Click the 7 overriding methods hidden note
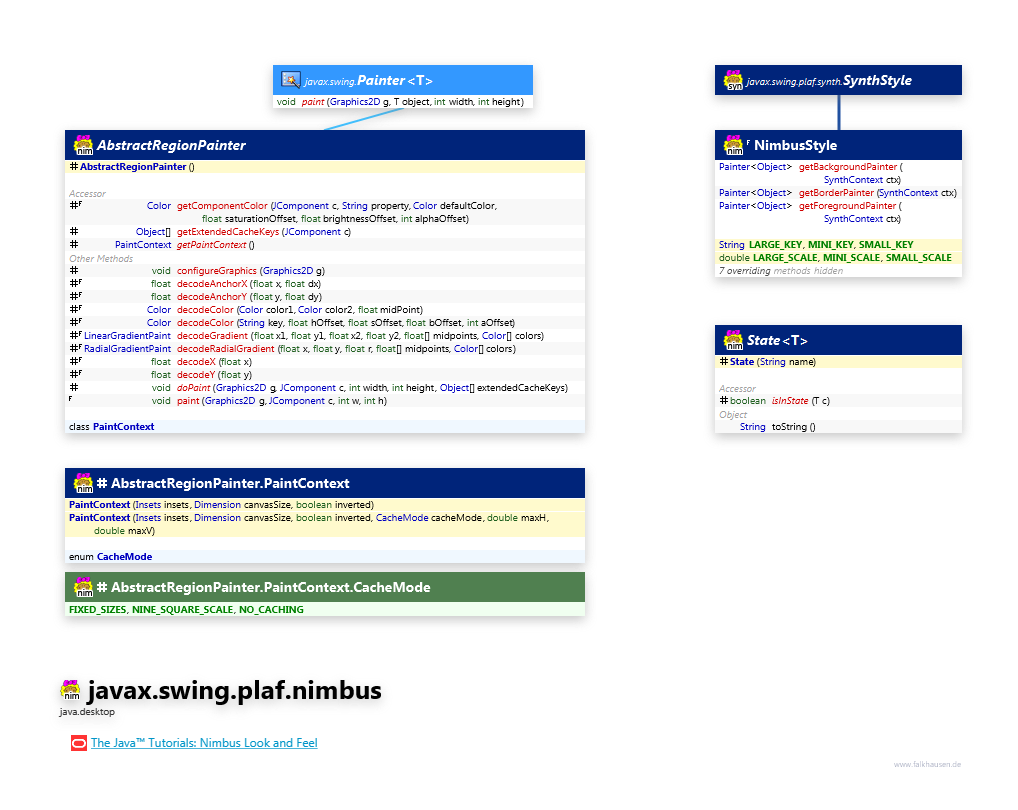 [x=781, y=271]
